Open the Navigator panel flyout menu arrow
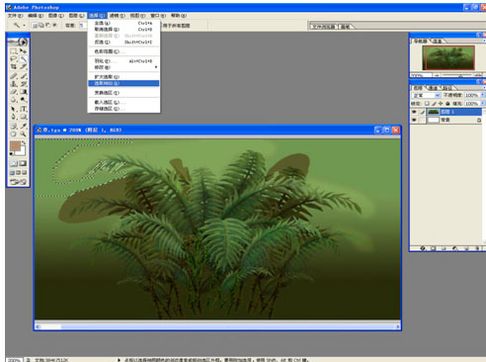 pyautogui.click(x=484, y=41)
